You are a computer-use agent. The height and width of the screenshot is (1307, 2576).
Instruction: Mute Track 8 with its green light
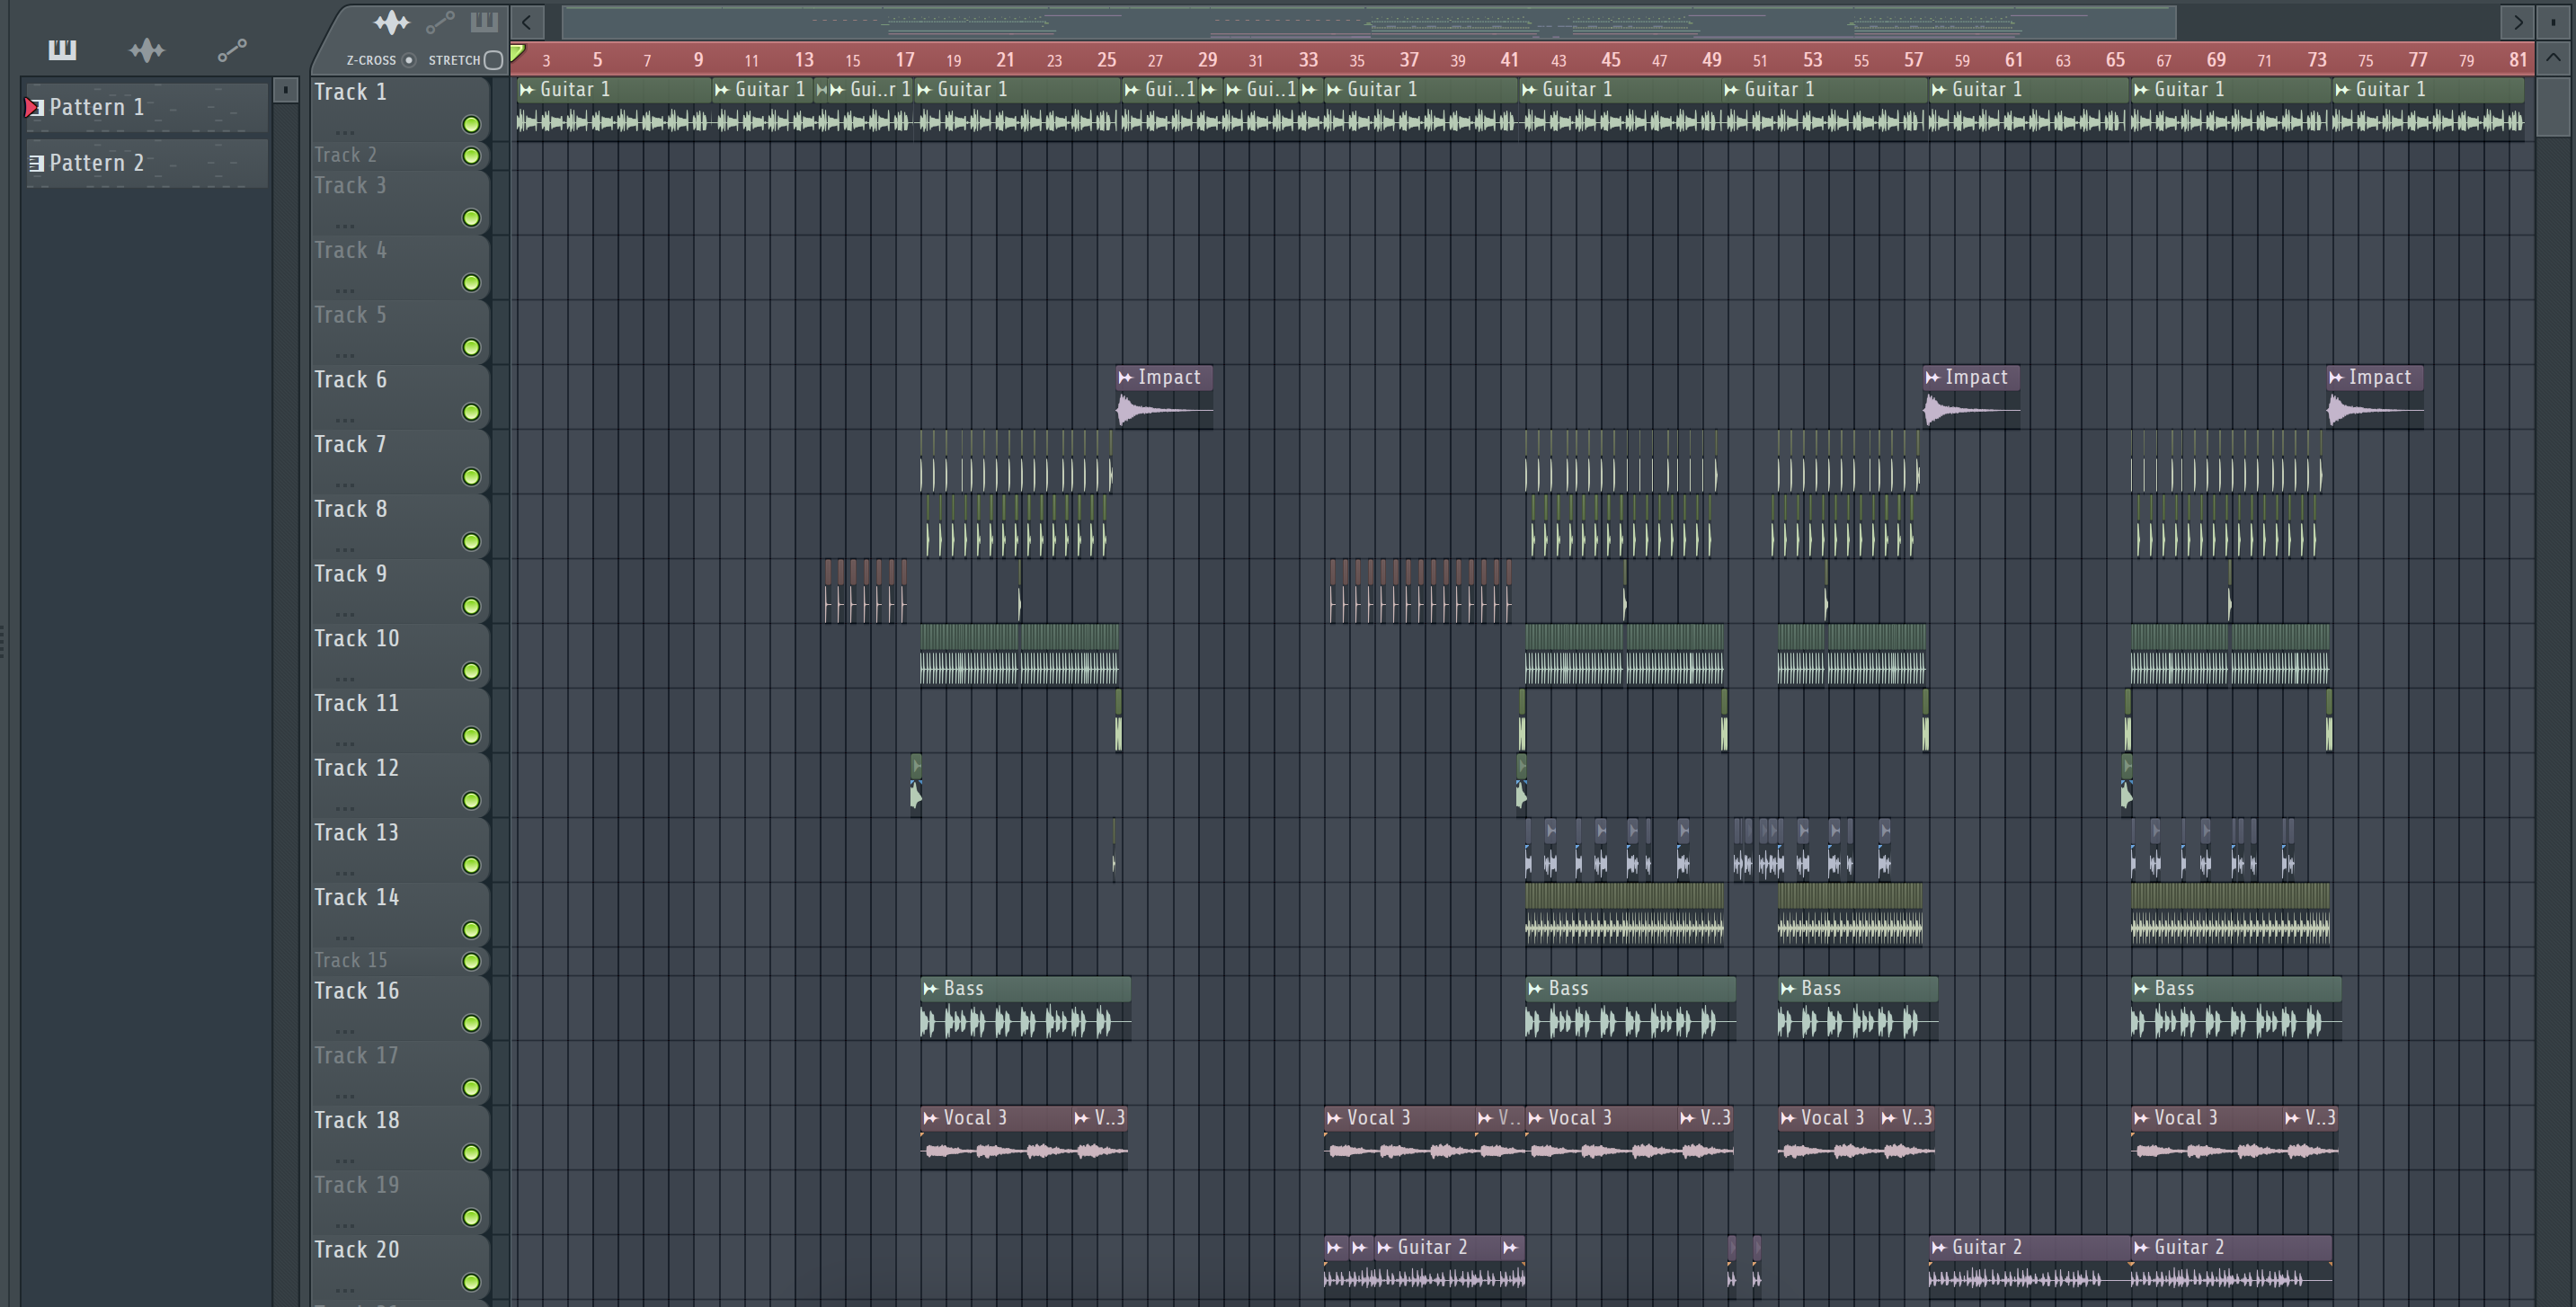tap(471, 542)
